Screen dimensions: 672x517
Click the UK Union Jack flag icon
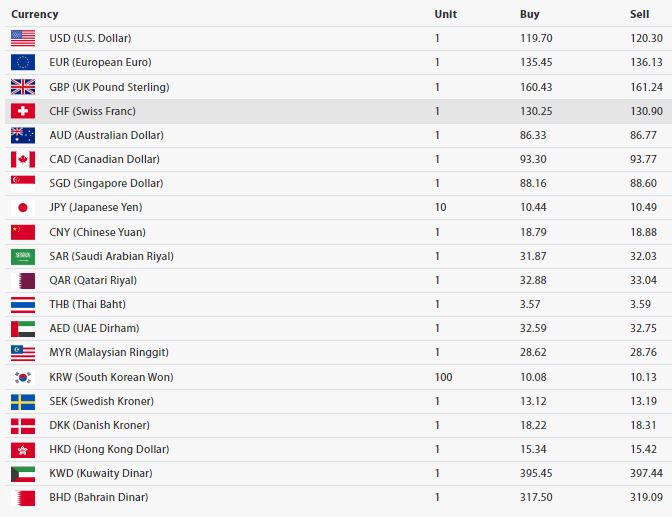pyautogui.click(x=23, y=87)
